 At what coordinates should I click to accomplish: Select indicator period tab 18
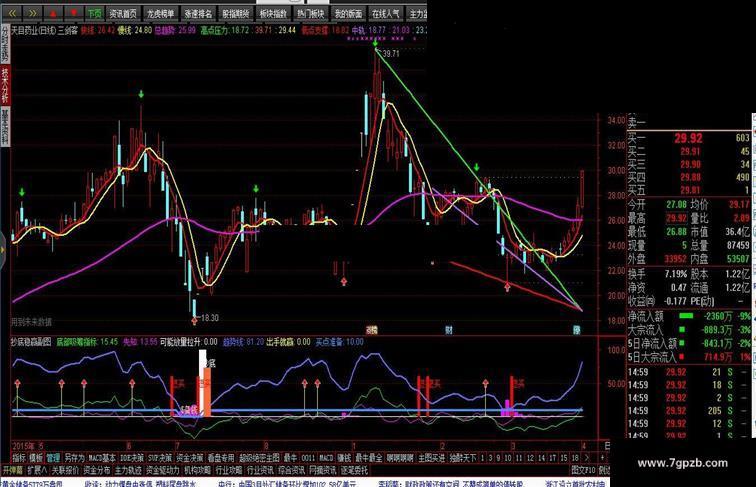pyautogui.click(x=575, y=458)
